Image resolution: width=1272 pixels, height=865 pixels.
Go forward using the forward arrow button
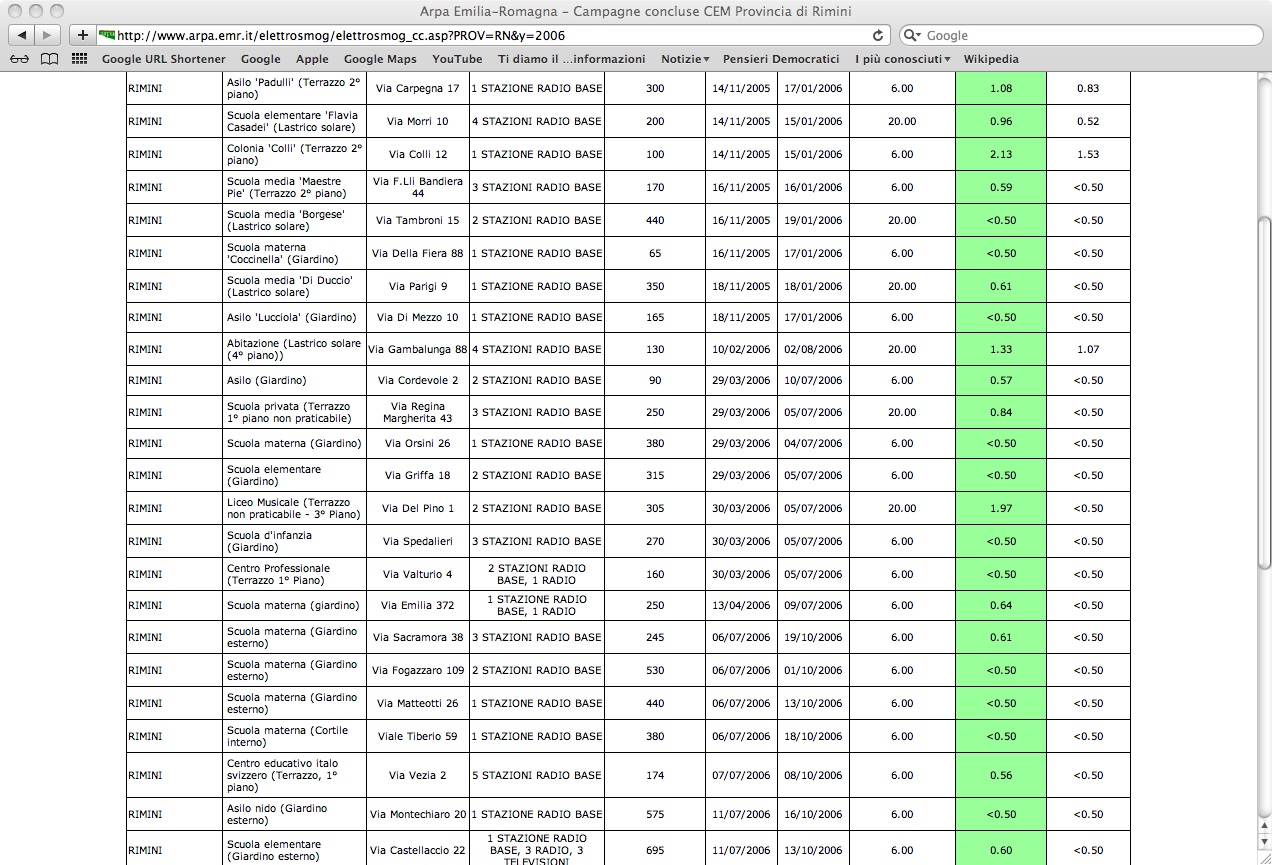click(48, 35)
